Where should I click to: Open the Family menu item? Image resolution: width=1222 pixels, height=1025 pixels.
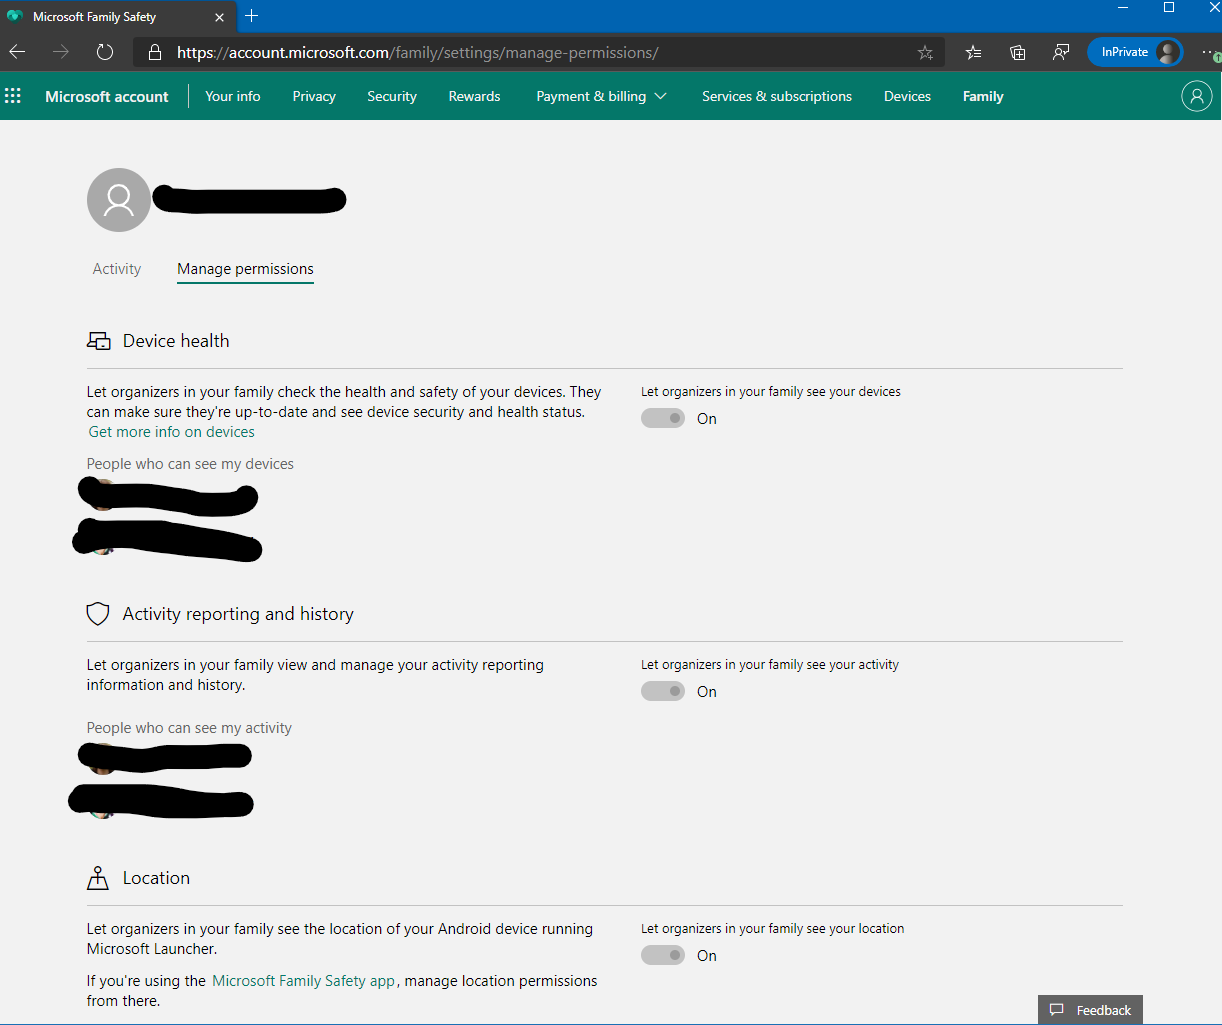(x=983, y=96)
